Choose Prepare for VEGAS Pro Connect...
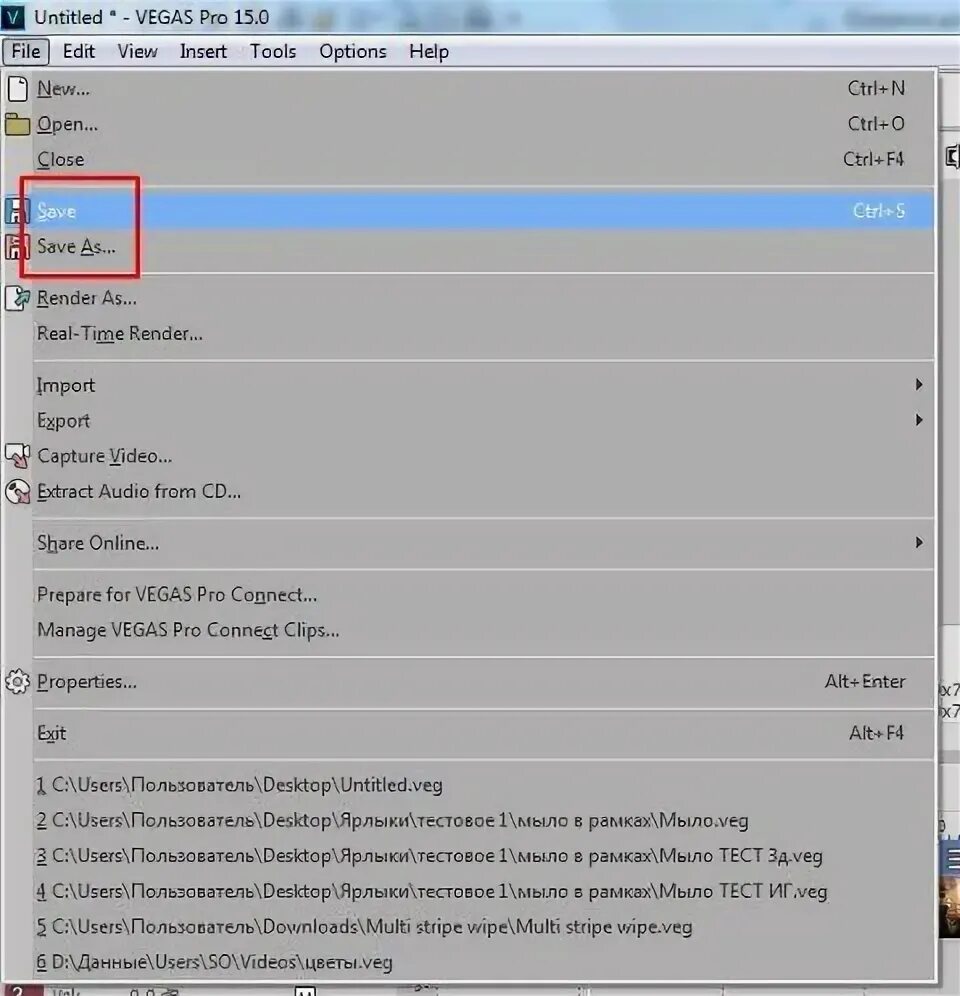 click(470, 595)
